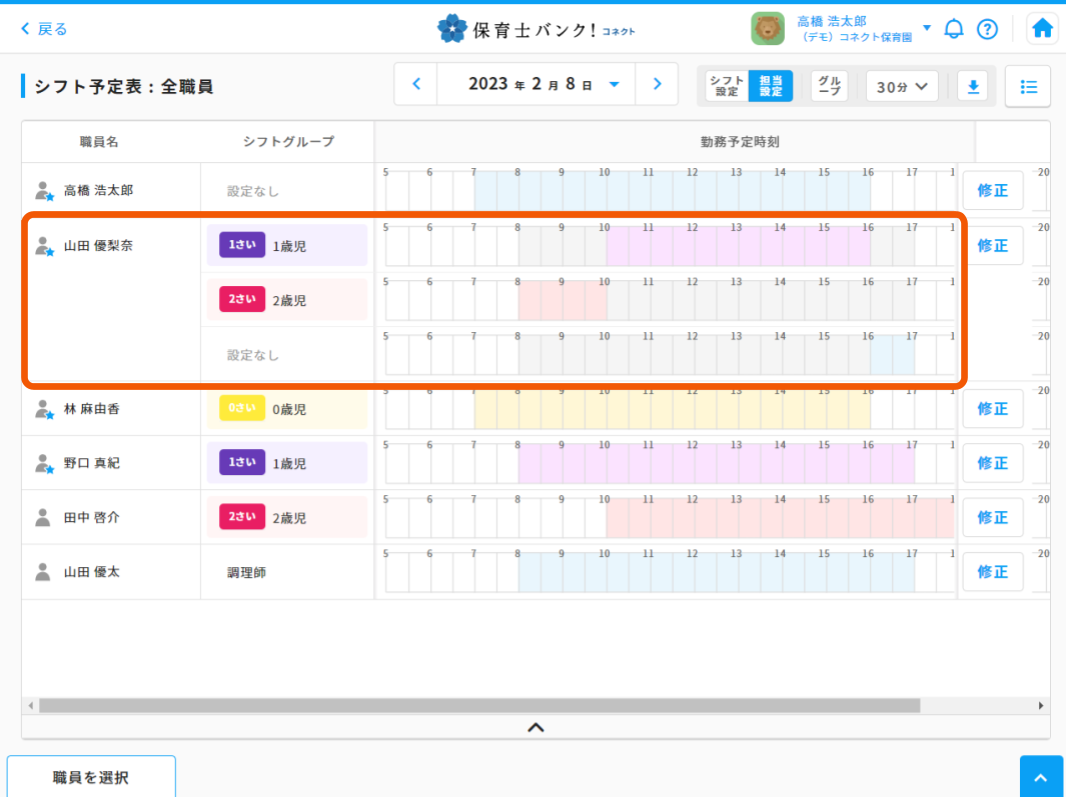Open the list view menu icon
Image resolution: width=1066 pixels, height=799 pixels.
point(1028,87)
